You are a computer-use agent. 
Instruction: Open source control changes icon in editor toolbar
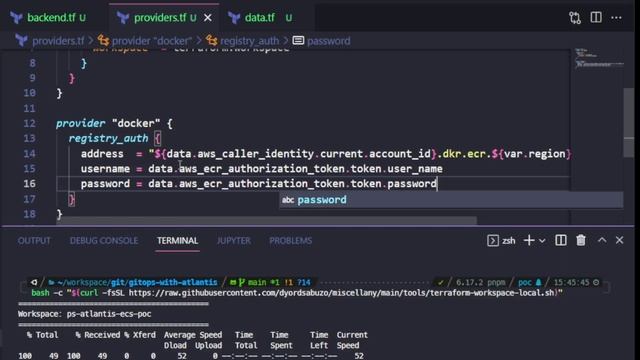point(575,18)
